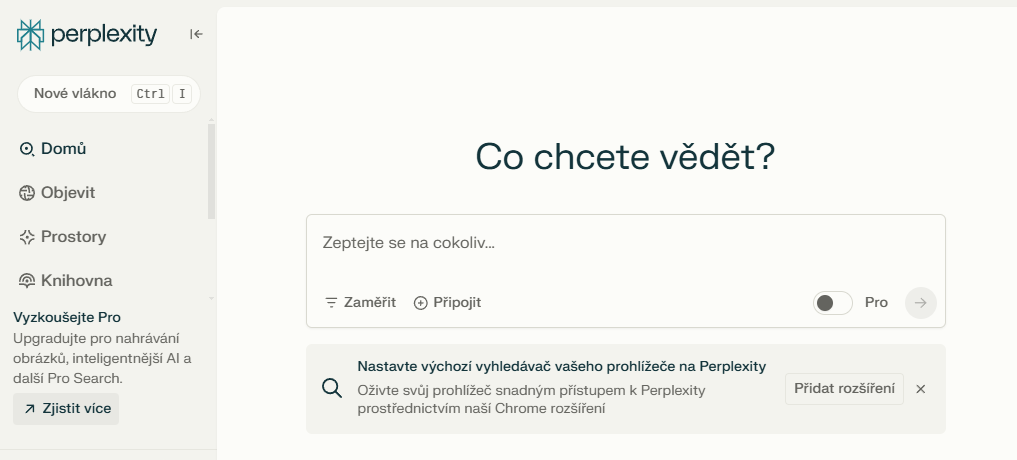Viewport: 1017px width, 460px height.
Task: Click the Prostory sparkle icon
Action: tap(27, 237)
